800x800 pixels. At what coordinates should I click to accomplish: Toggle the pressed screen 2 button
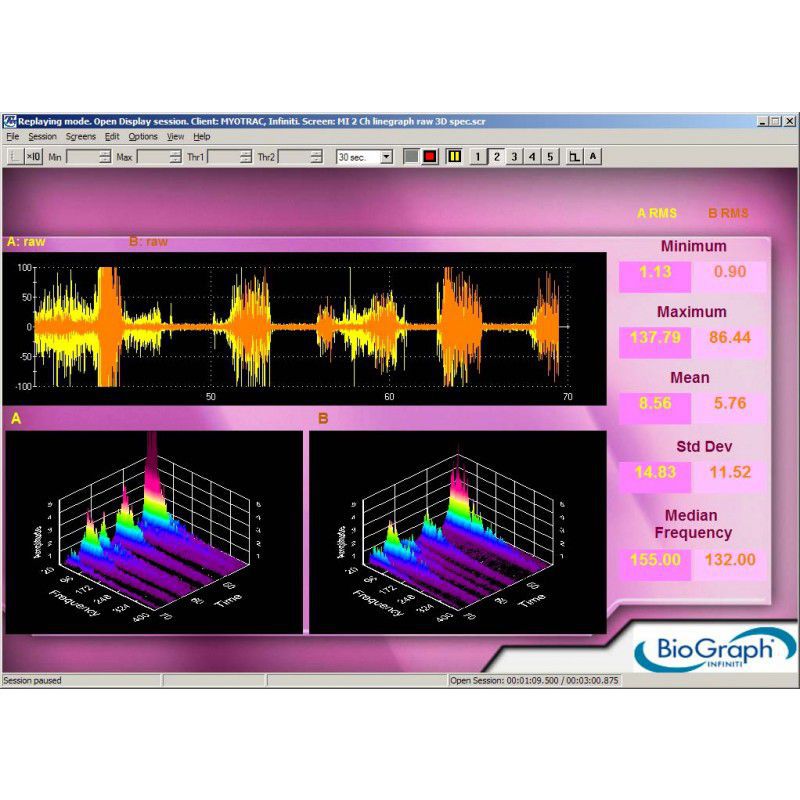(496, 156)
